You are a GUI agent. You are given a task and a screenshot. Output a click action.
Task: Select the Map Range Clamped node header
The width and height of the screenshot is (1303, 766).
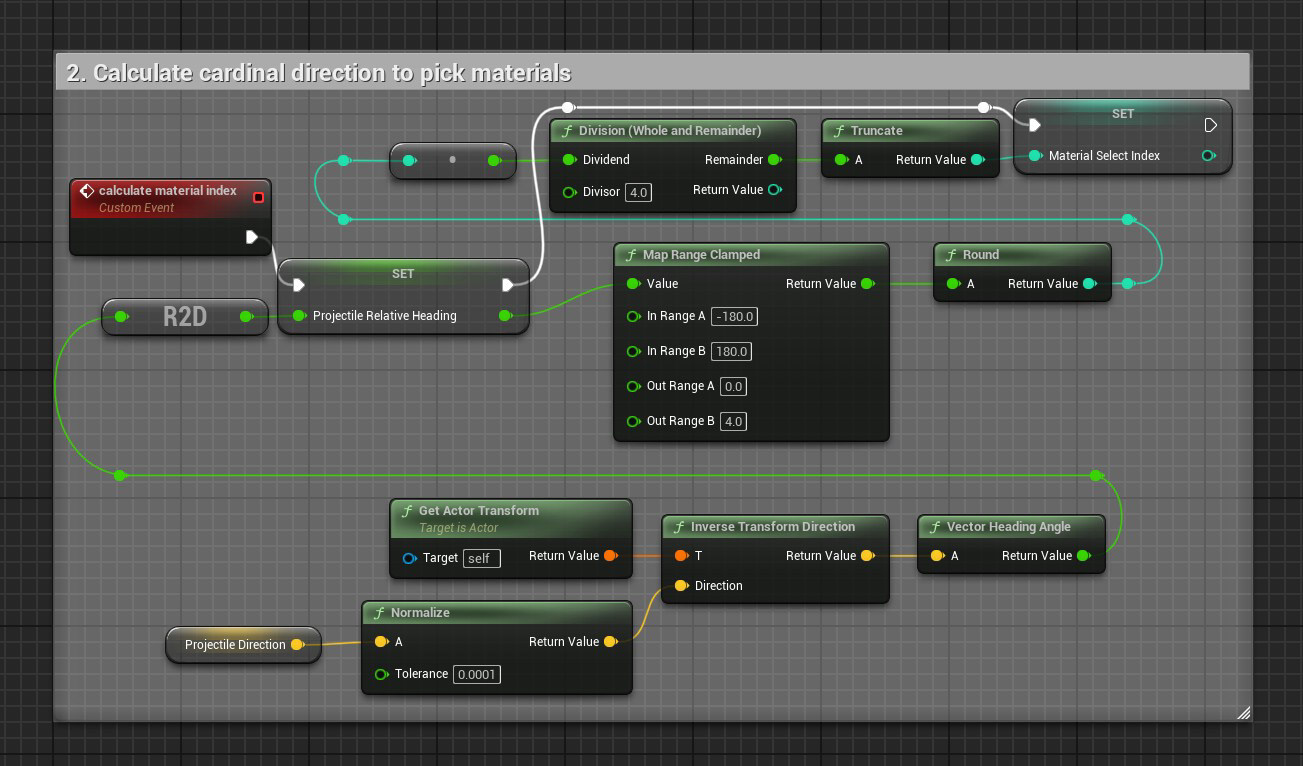(x=751, y=255)
